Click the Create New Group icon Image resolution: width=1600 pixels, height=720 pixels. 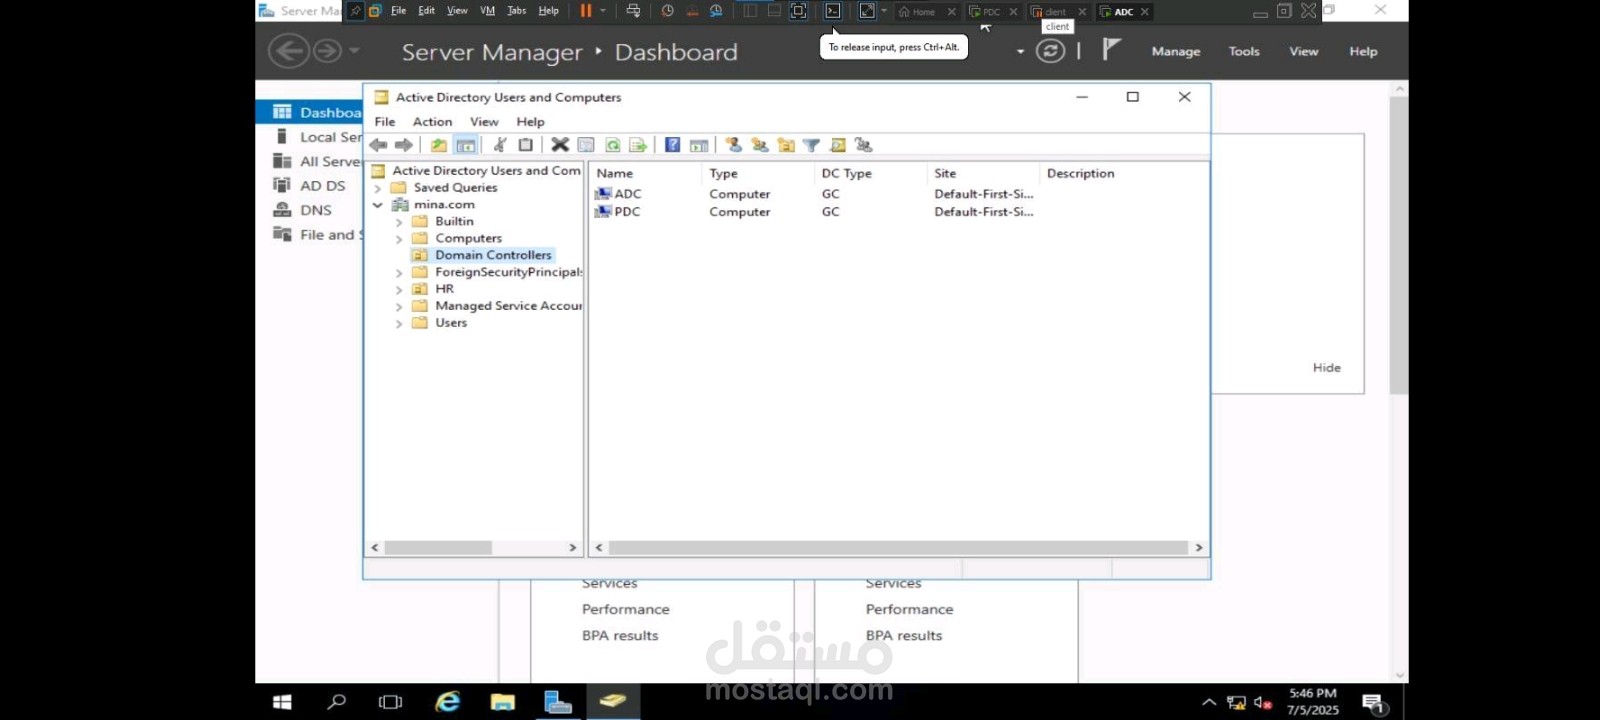pyautogui.click(x=760, y=145)
